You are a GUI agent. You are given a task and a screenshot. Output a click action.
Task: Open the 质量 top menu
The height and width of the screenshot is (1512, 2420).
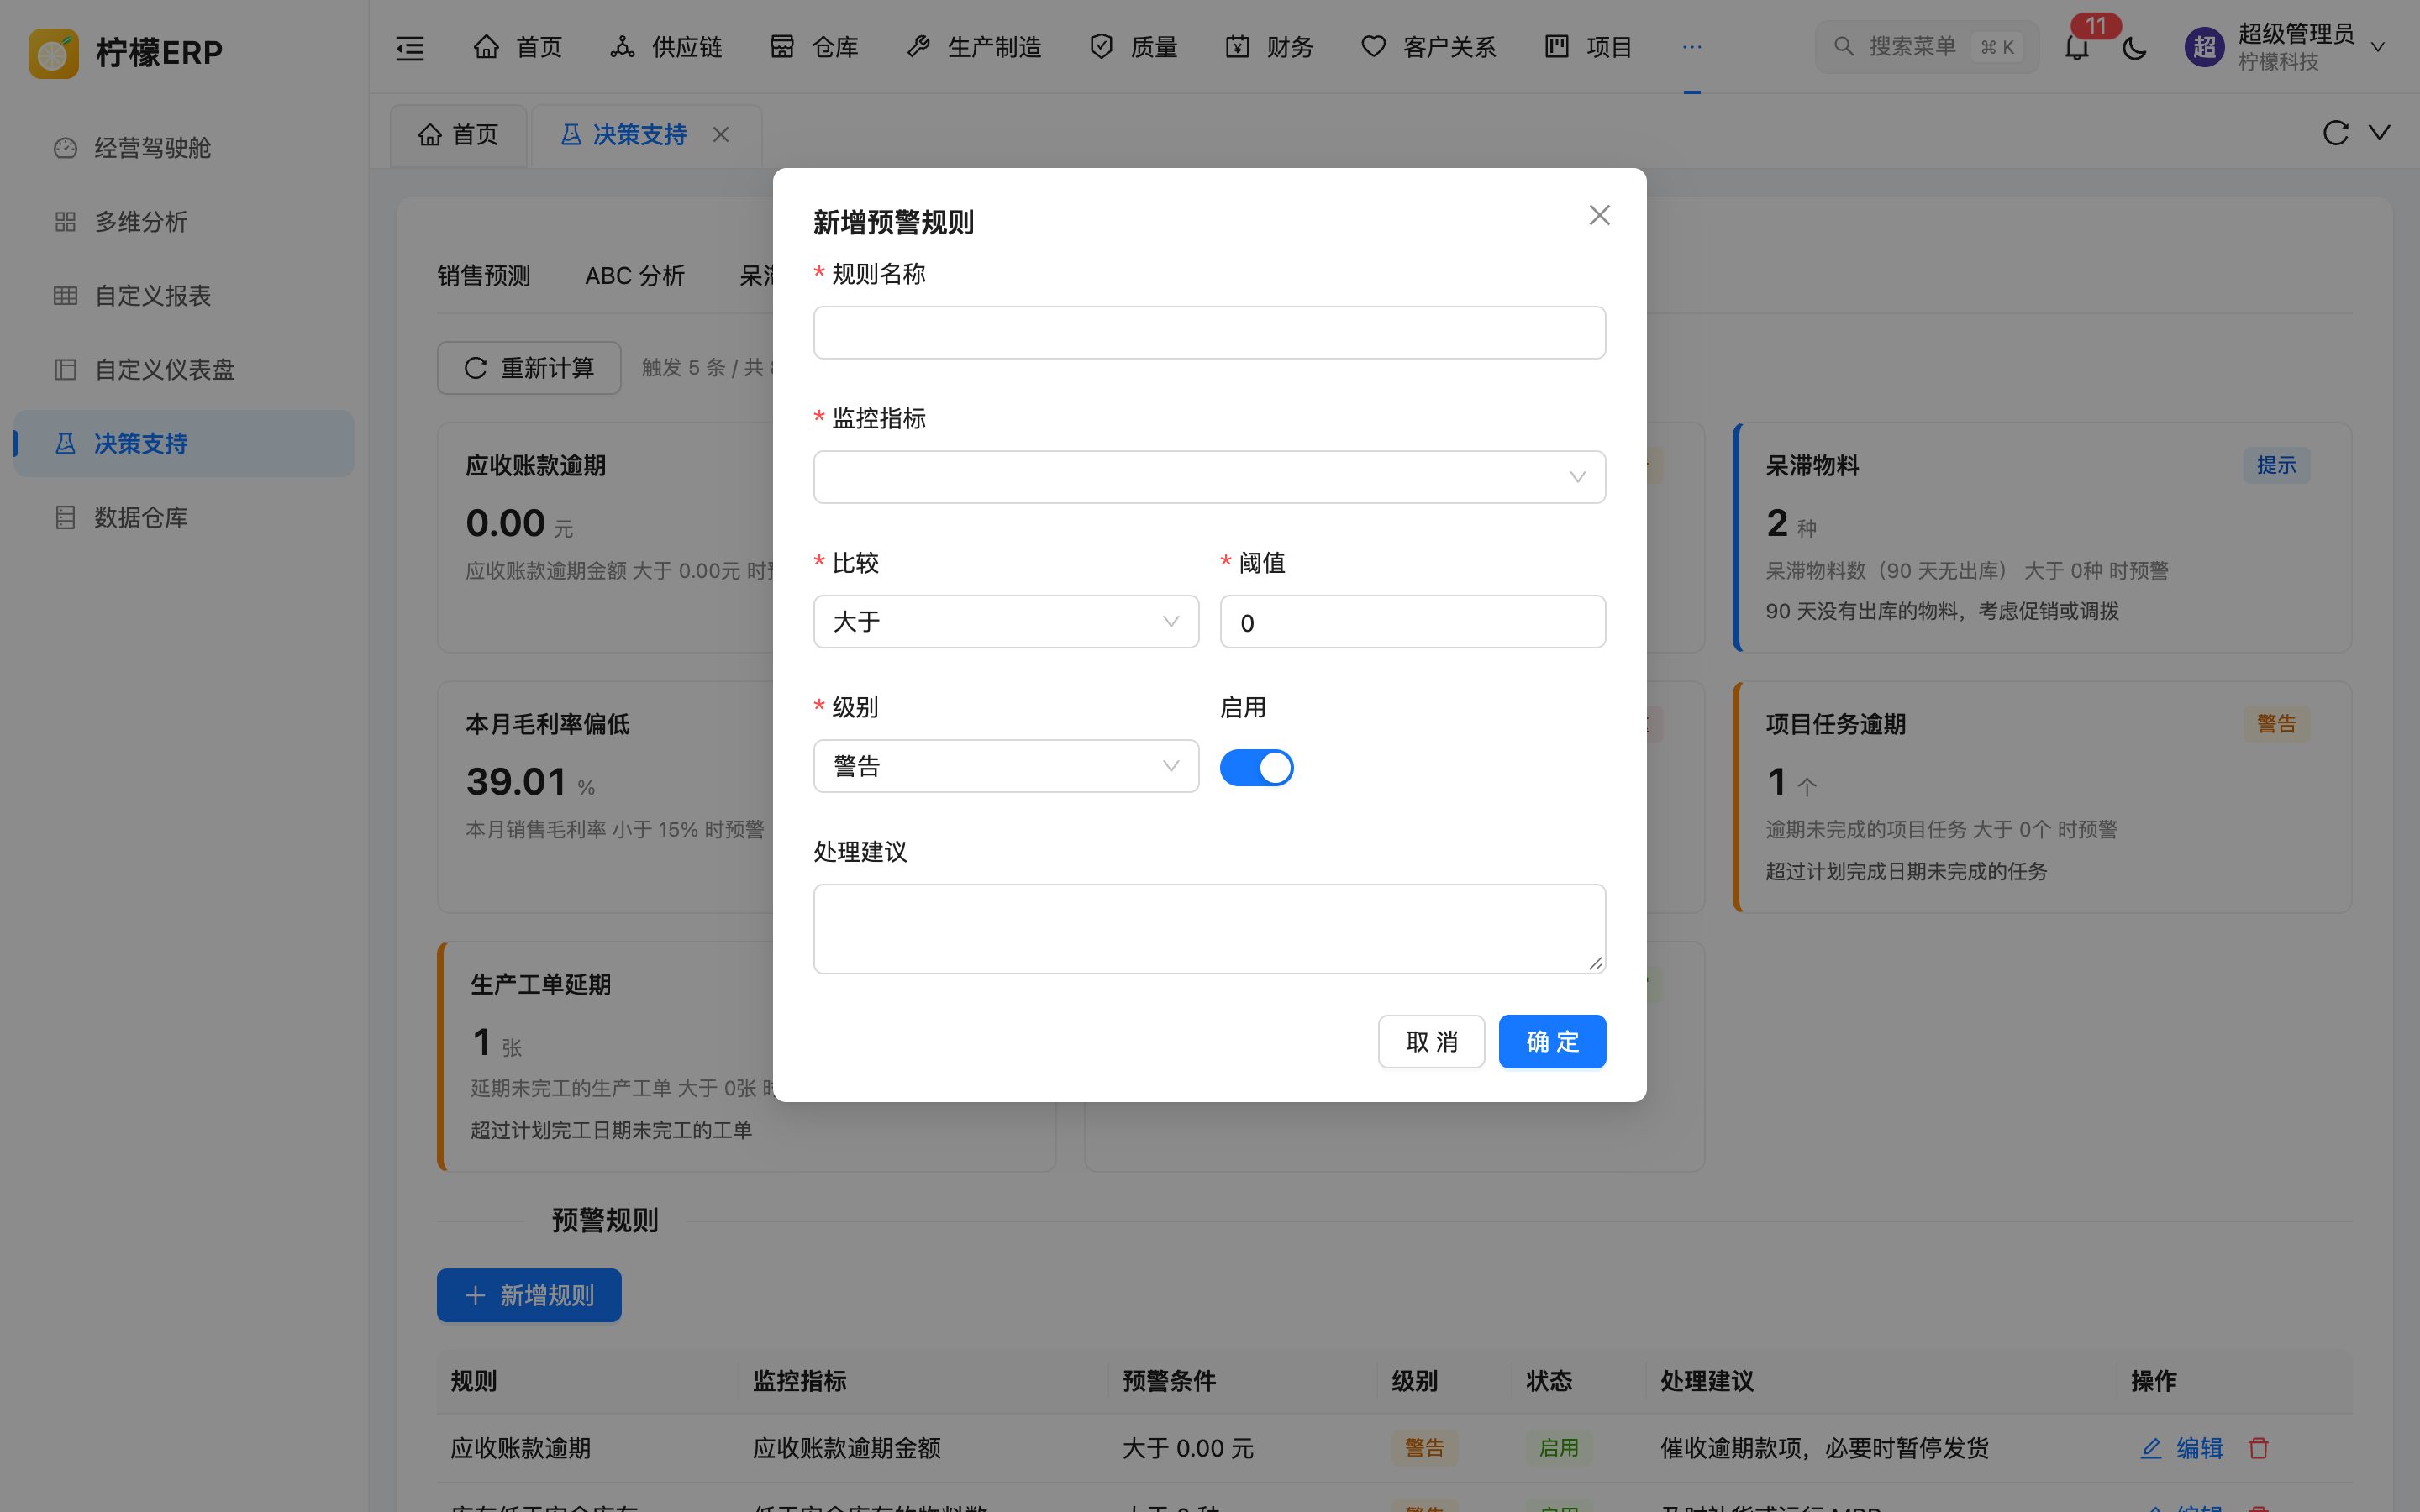[1133, 47]
